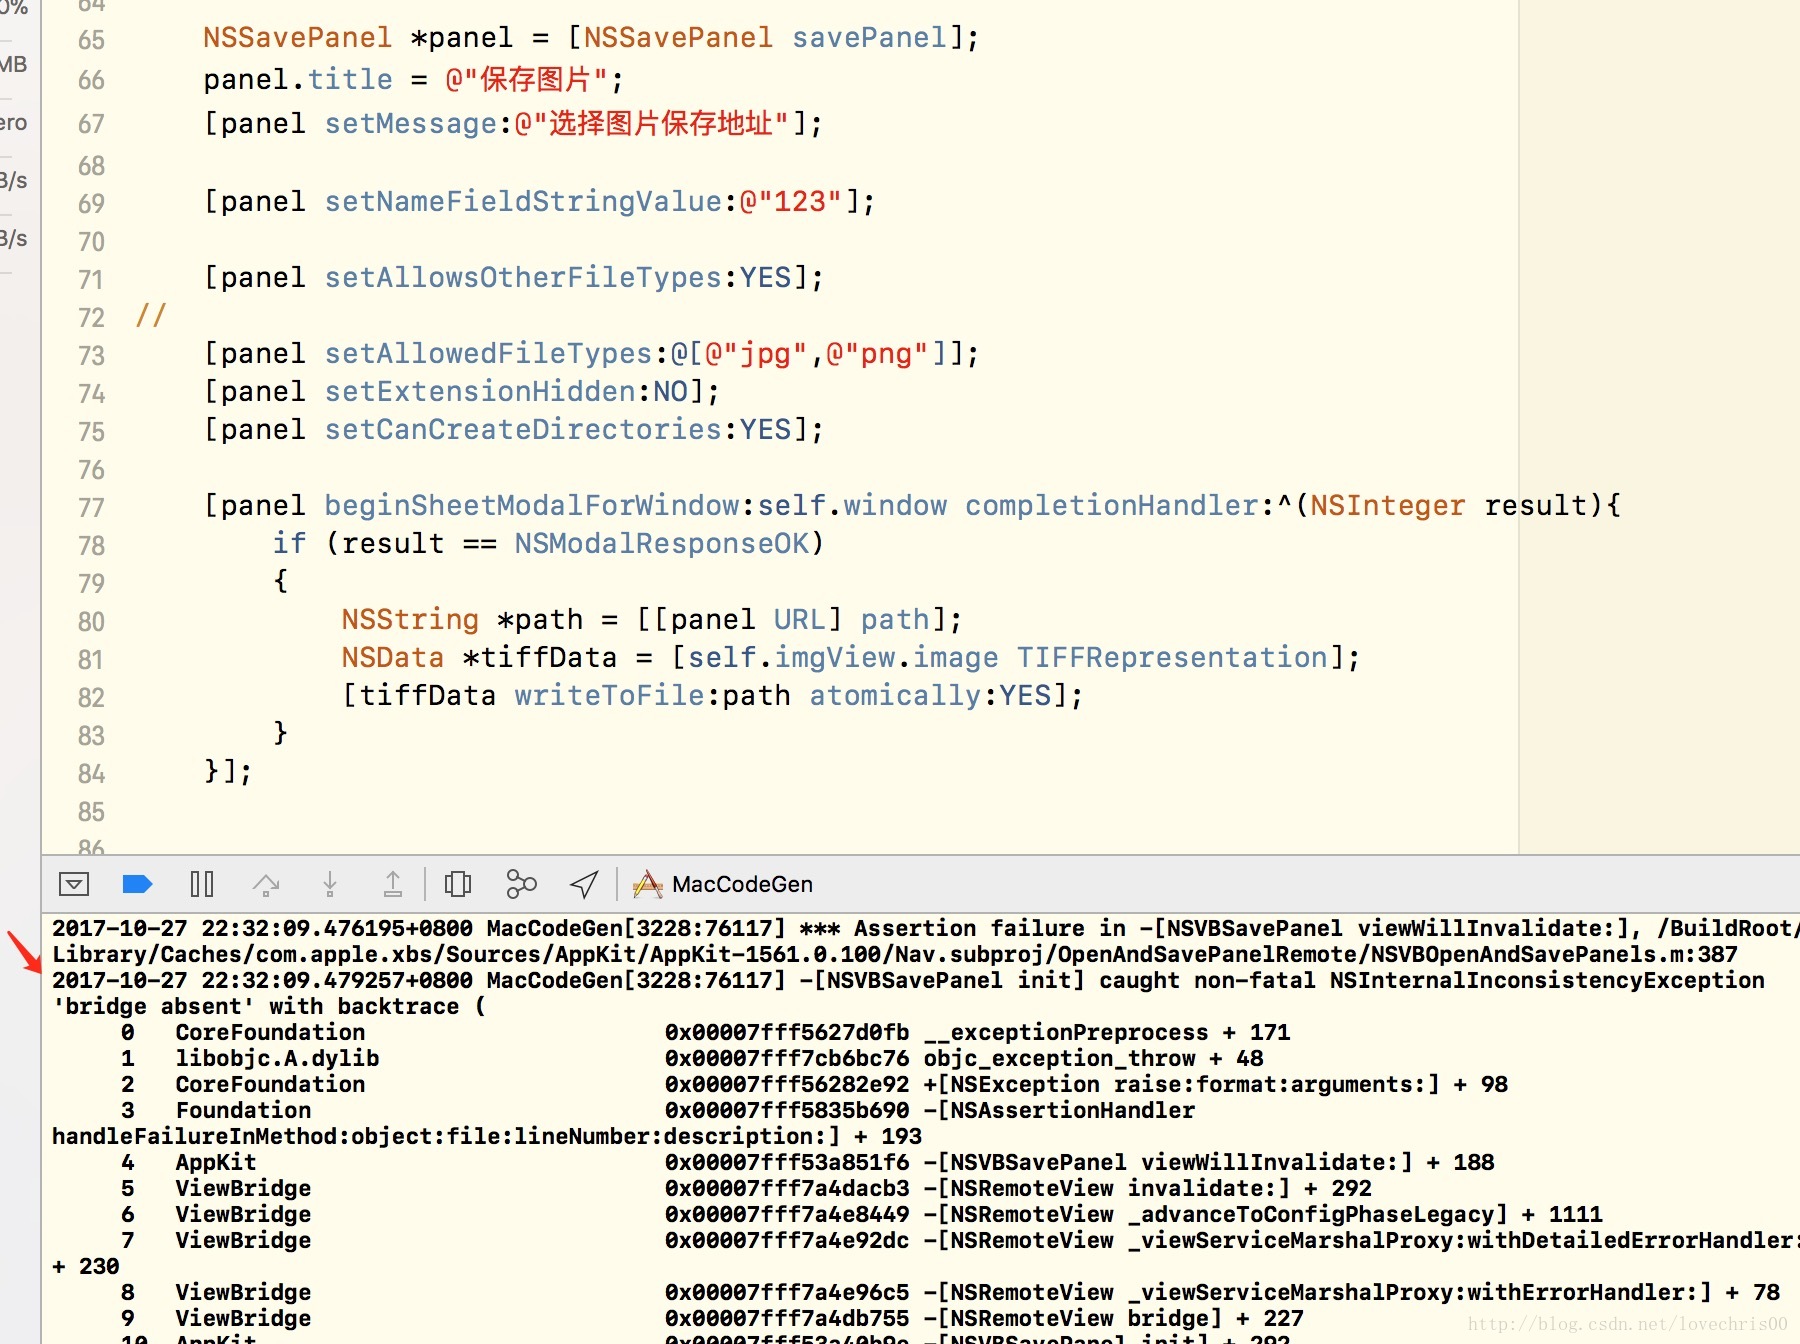Click the memory MB gauge in sidebar
This screenshot has height=1344, width=1800.
click(12, 64)
